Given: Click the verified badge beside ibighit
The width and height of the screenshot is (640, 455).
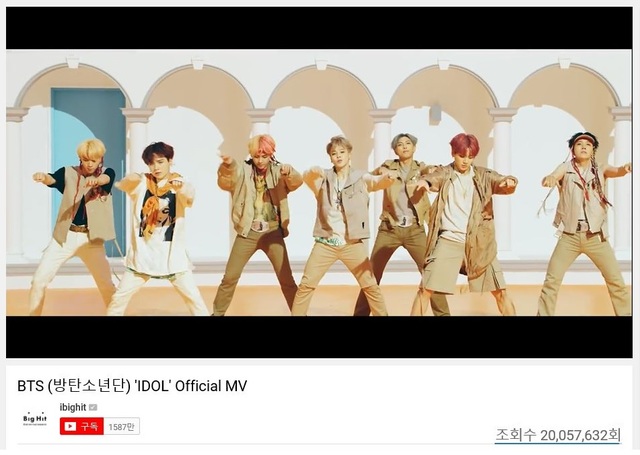Looking at the screenshot, I should [93, 407].
